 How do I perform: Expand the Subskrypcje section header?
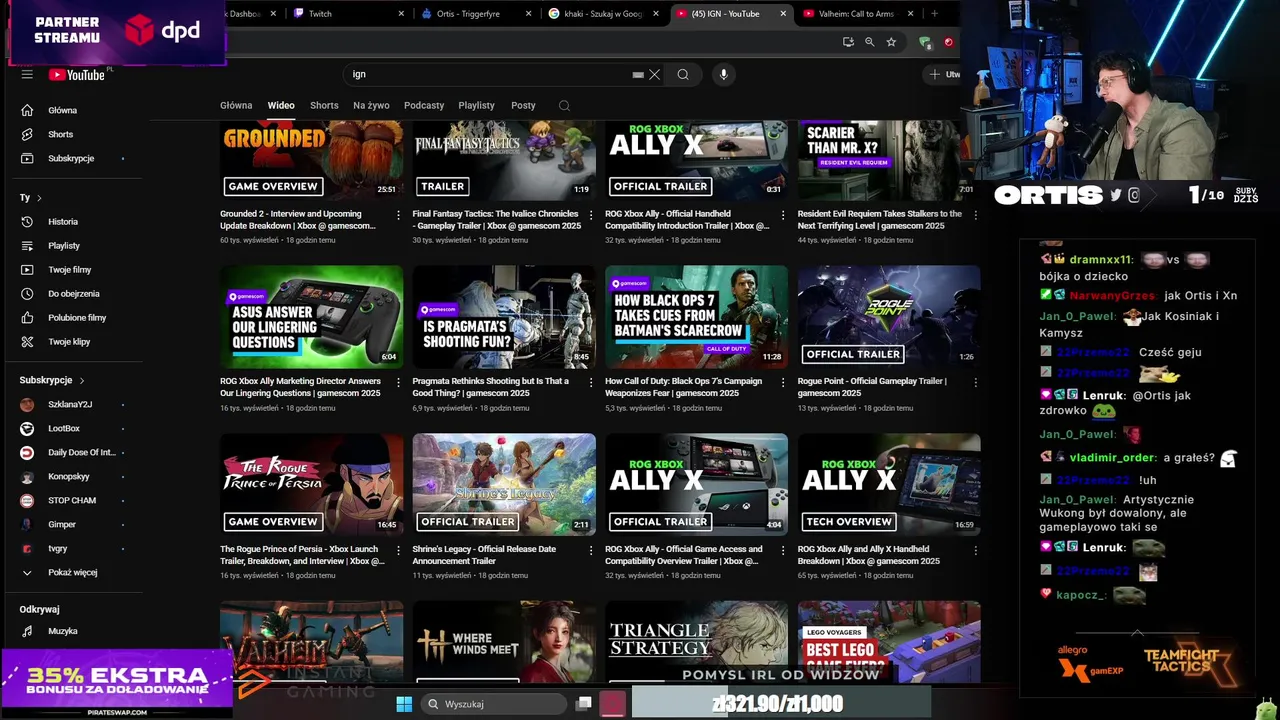pos(52,380)
